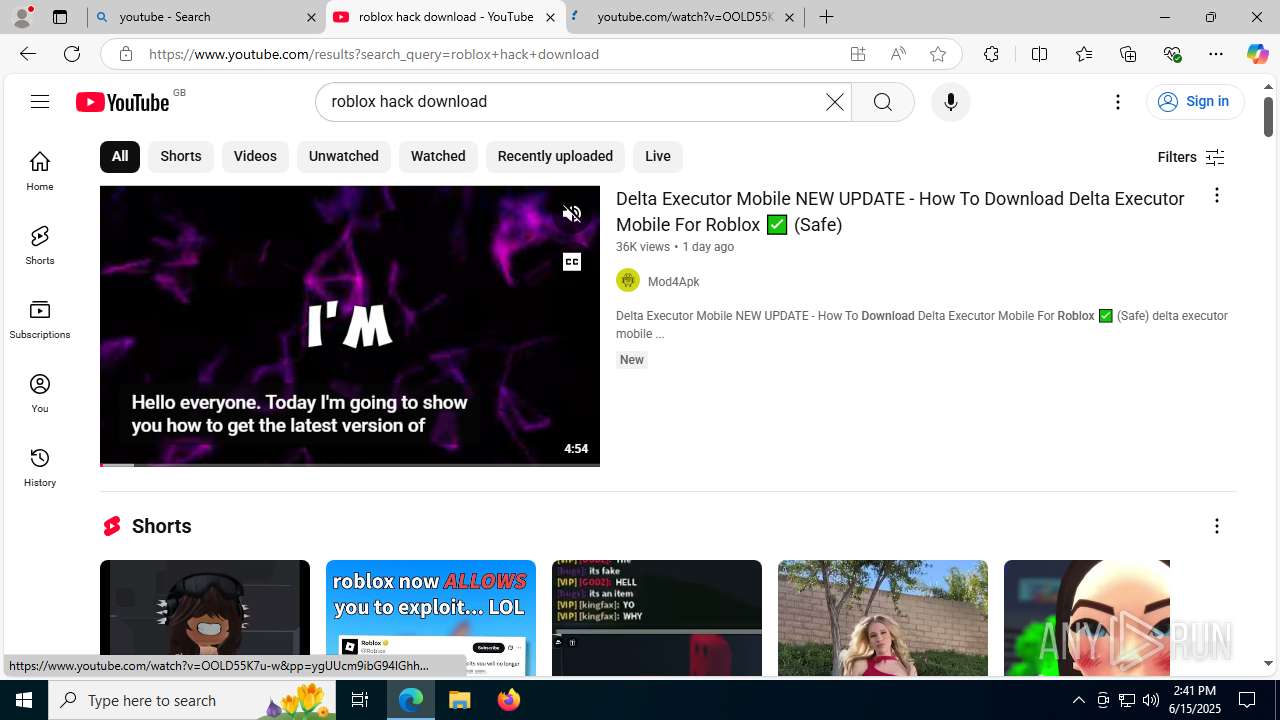Open the search Filters panel
The image size is (1280, 720).
tap(1191, 157)
